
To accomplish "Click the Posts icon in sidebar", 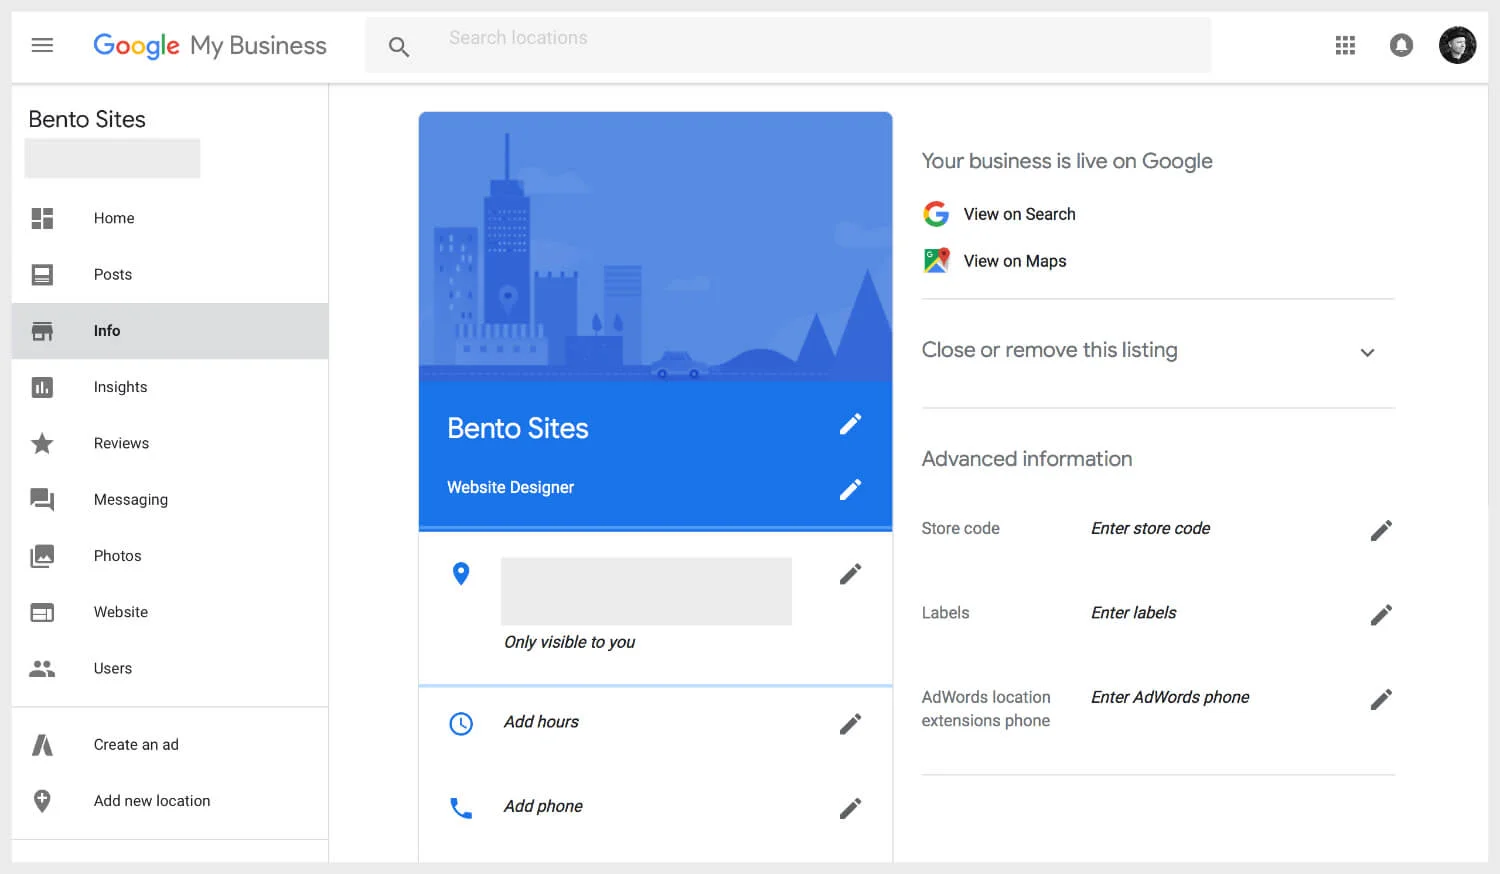I will (x=42, y=274).
